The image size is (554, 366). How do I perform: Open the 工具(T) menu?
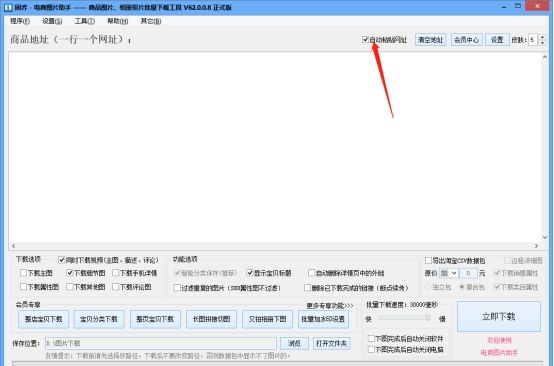coord(84,21)
